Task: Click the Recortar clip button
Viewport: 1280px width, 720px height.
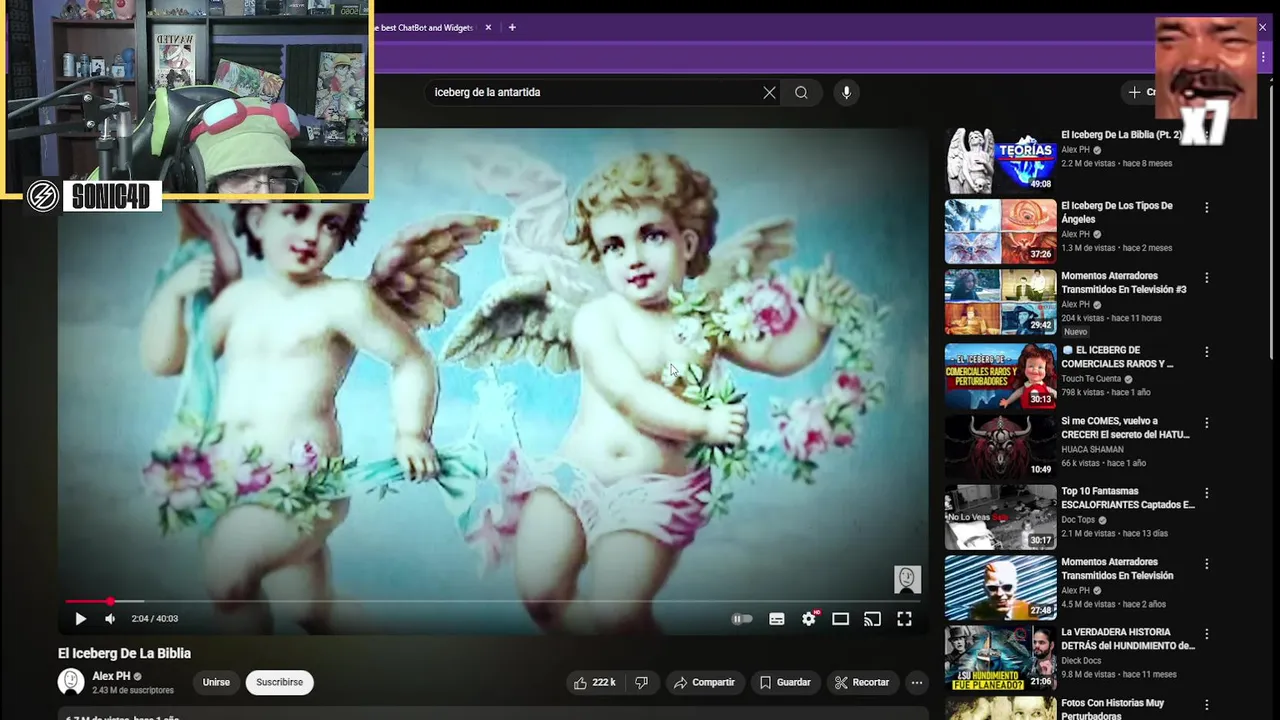Action: click(862, 683)
